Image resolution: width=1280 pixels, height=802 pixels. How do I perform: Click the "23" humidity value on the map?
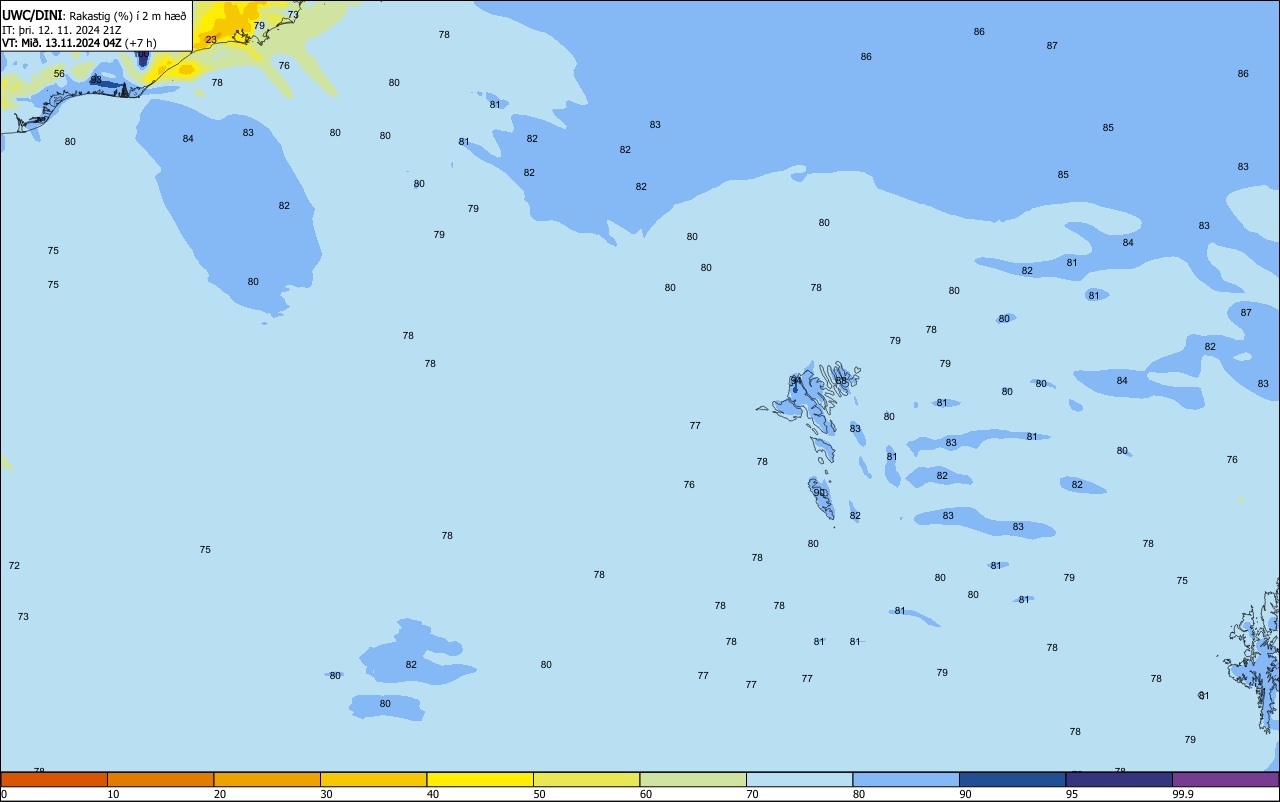pos(211,40)
